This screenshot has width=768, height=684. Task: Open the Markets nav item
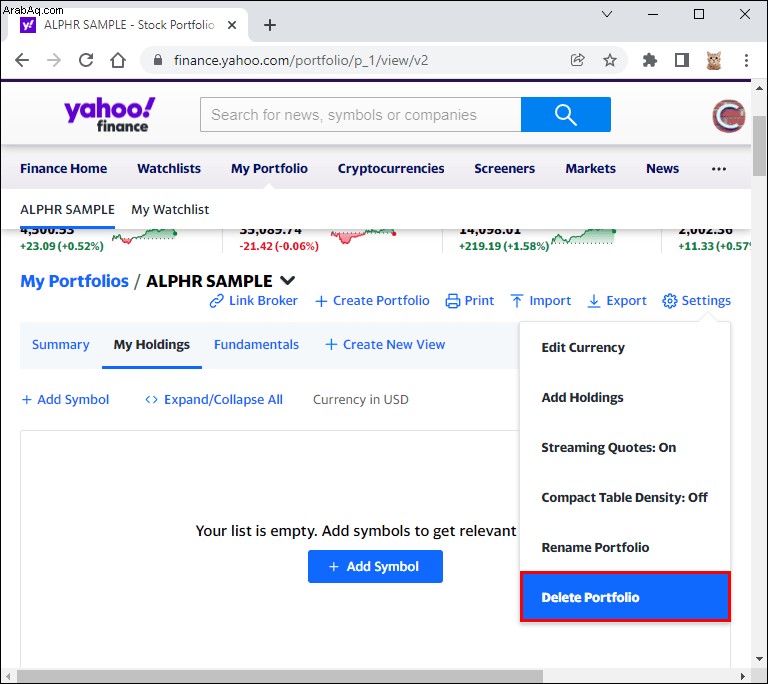click(591, 169)
